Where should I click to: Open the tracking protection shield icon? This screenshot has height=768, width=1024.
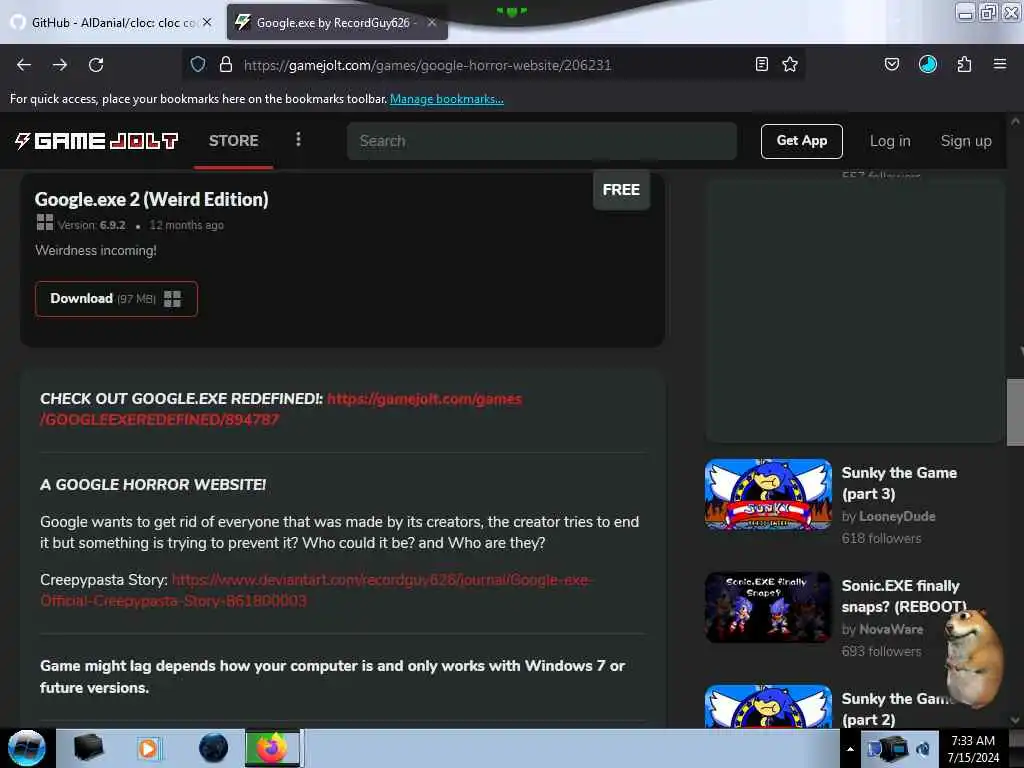click(x=198, y=64)
